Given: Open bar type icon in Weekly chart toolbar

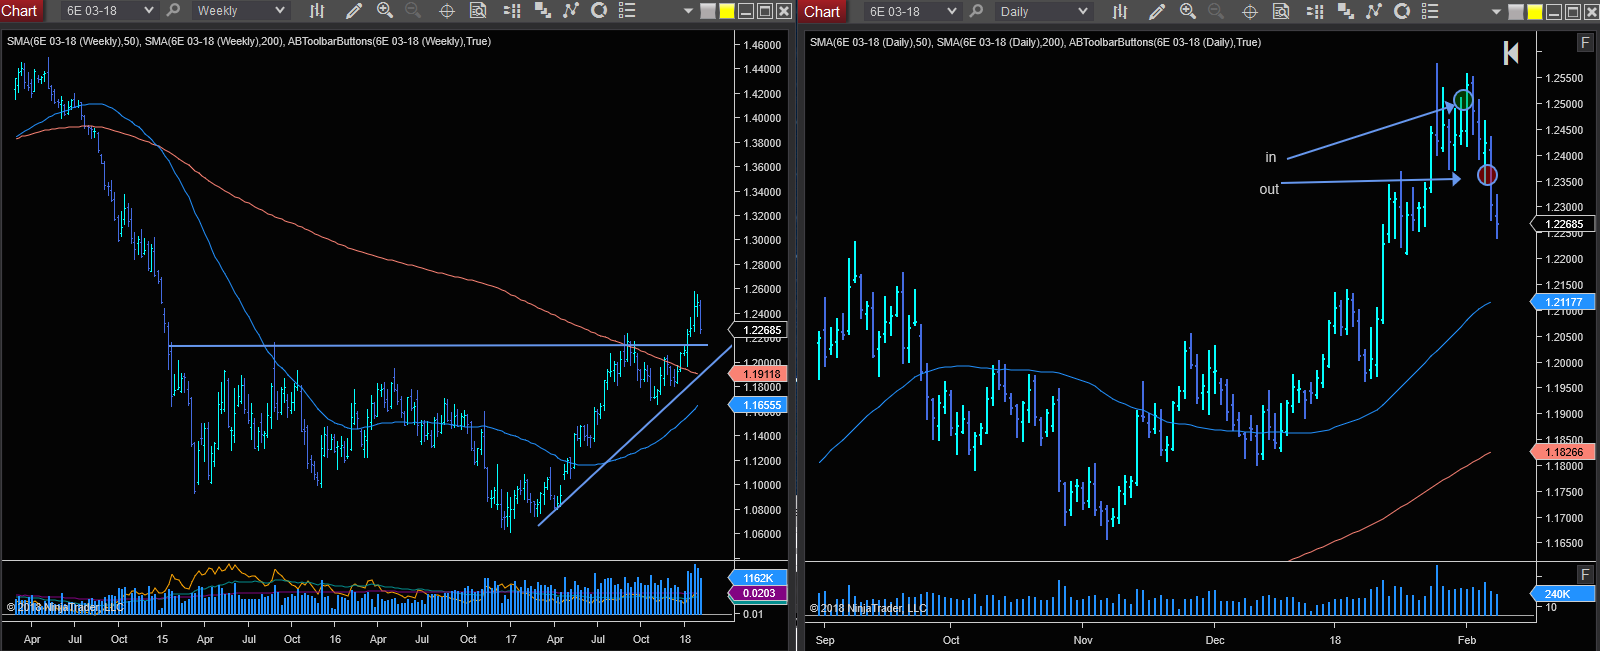Looking at the screenshot, I should point(317,11).
